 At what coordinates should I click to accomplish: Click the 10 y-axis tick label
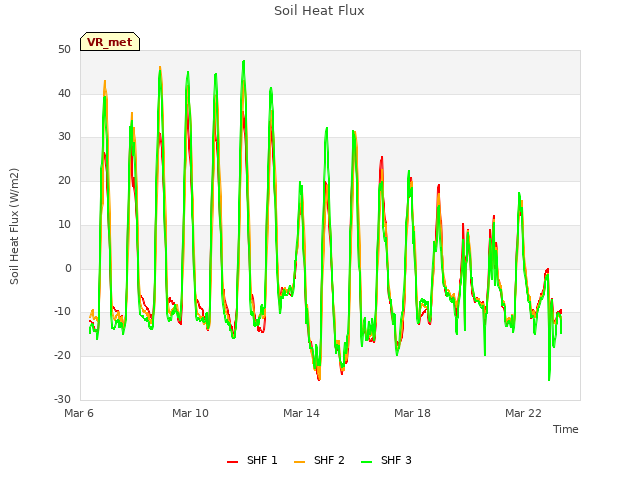[64, 224]
